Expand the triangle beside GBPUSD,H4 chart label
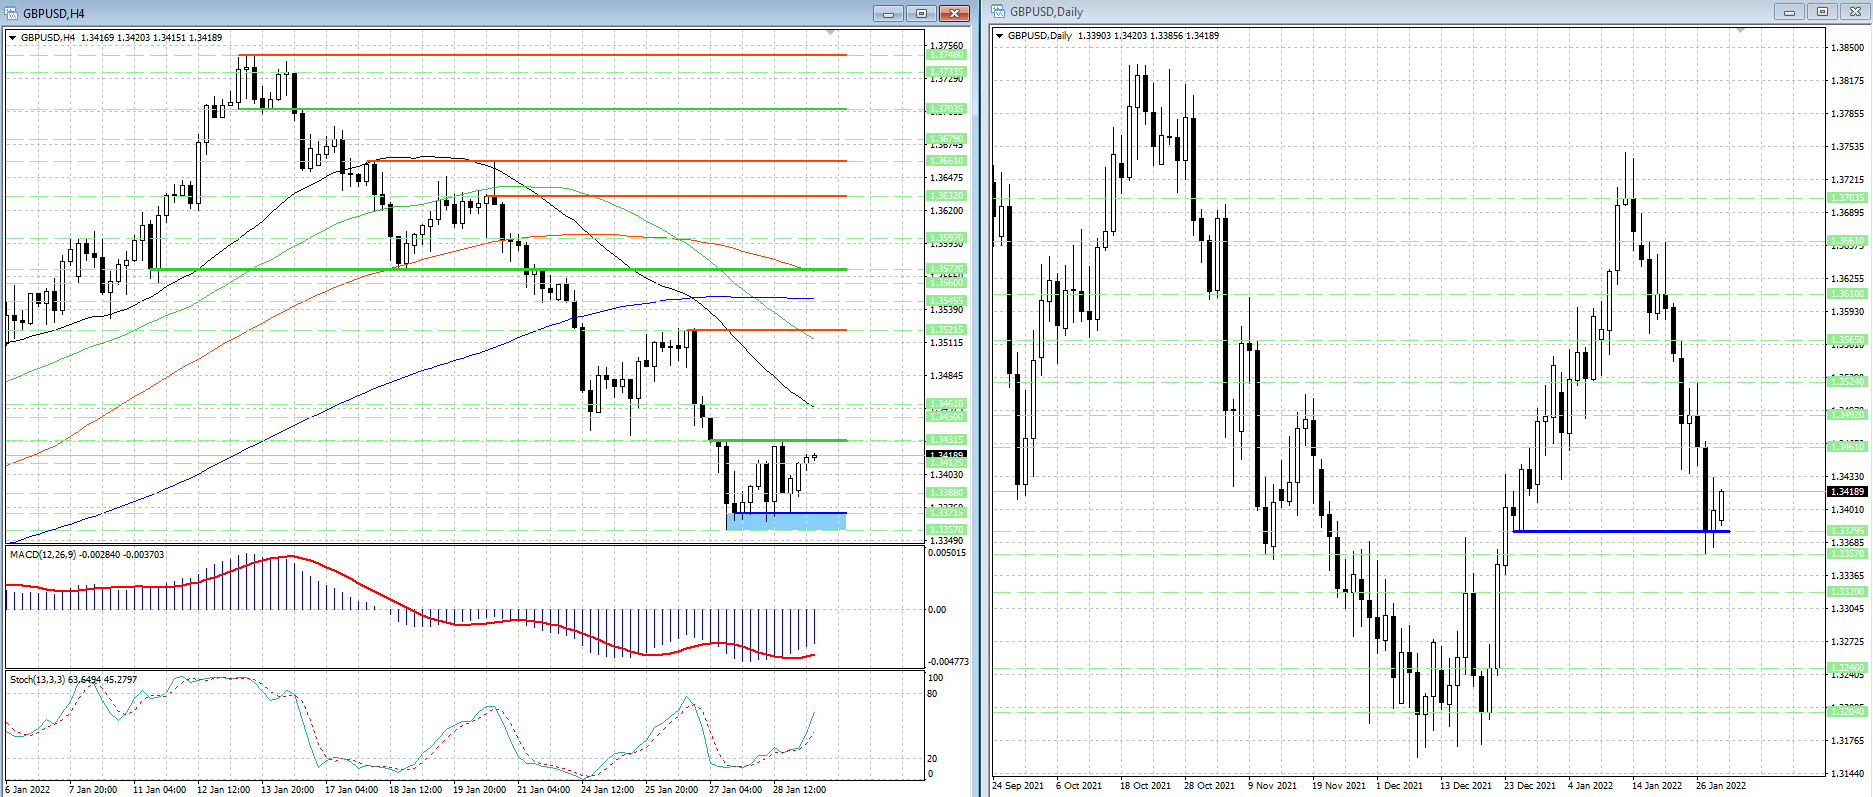Viewport: 1873px width, 797px height. pos(13,38)
